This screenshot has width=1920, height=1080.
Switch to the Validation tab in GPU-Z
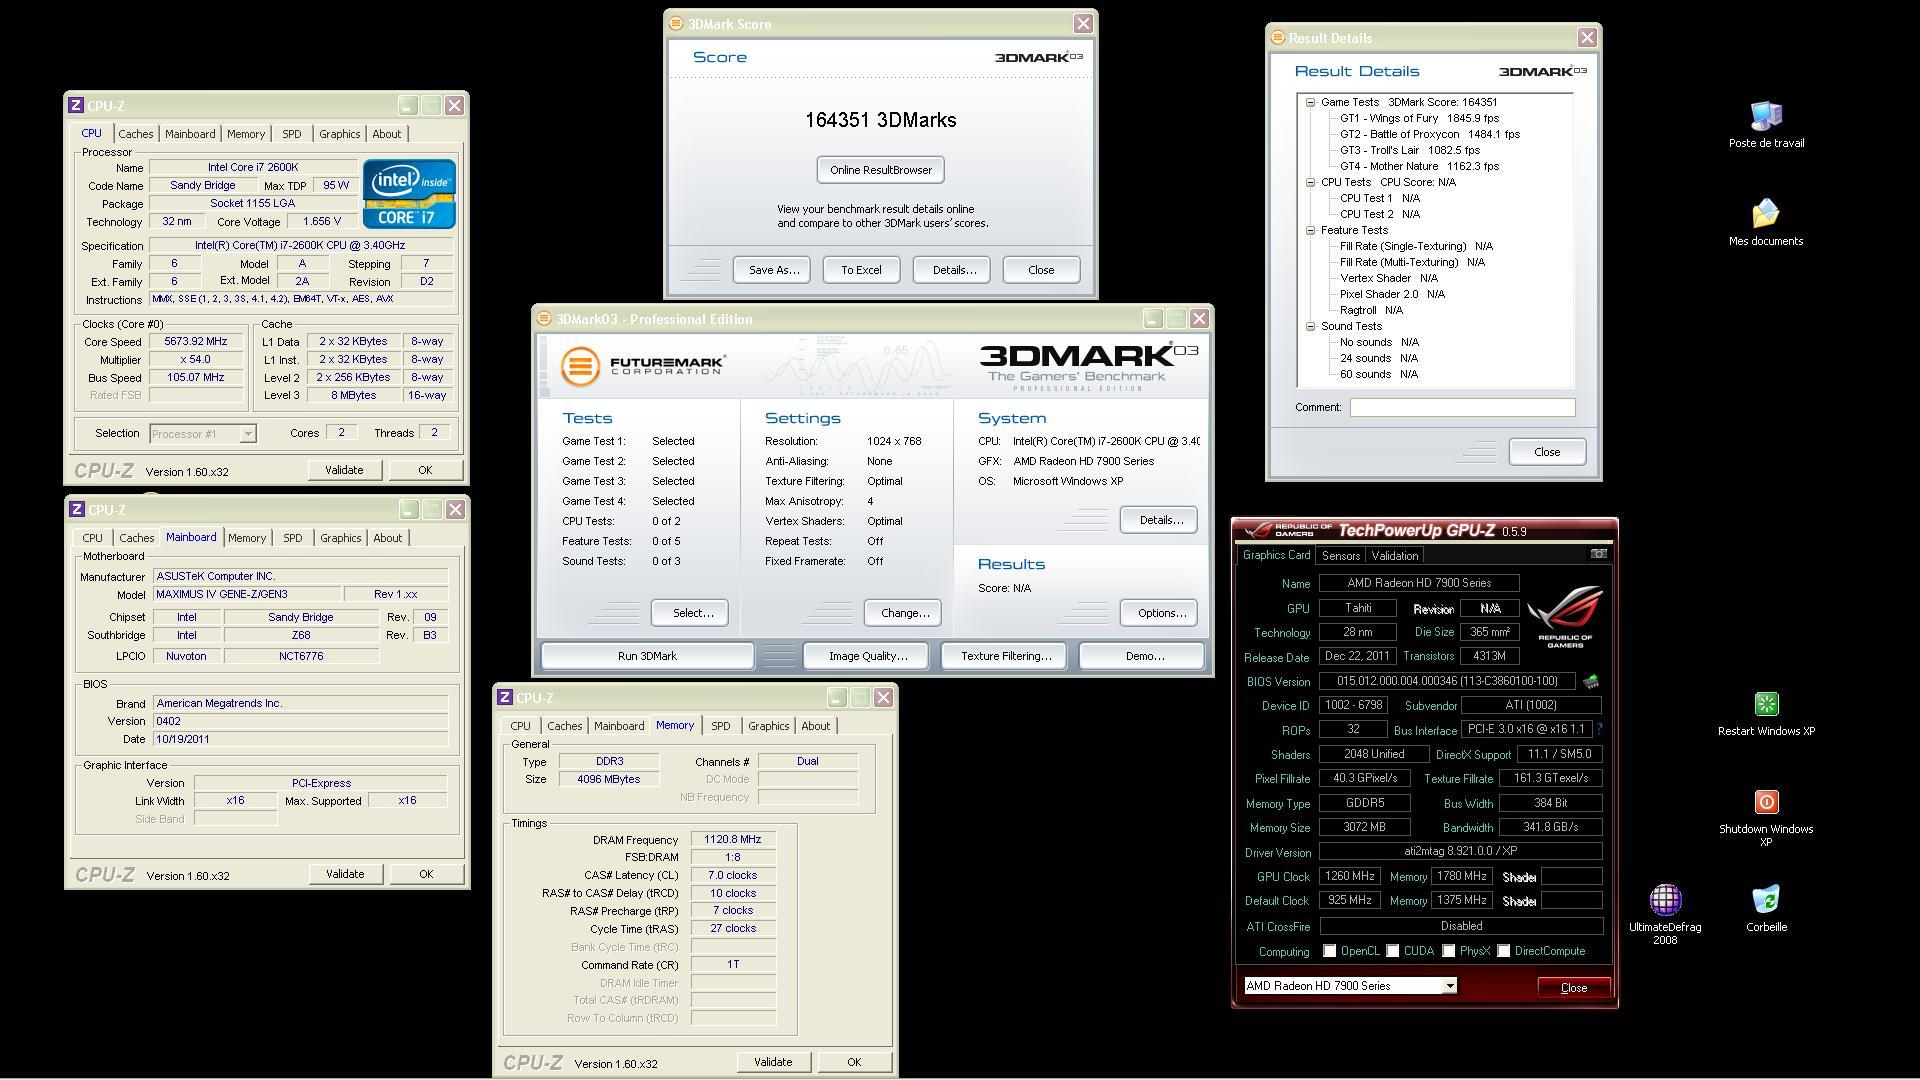(1395, 556)
